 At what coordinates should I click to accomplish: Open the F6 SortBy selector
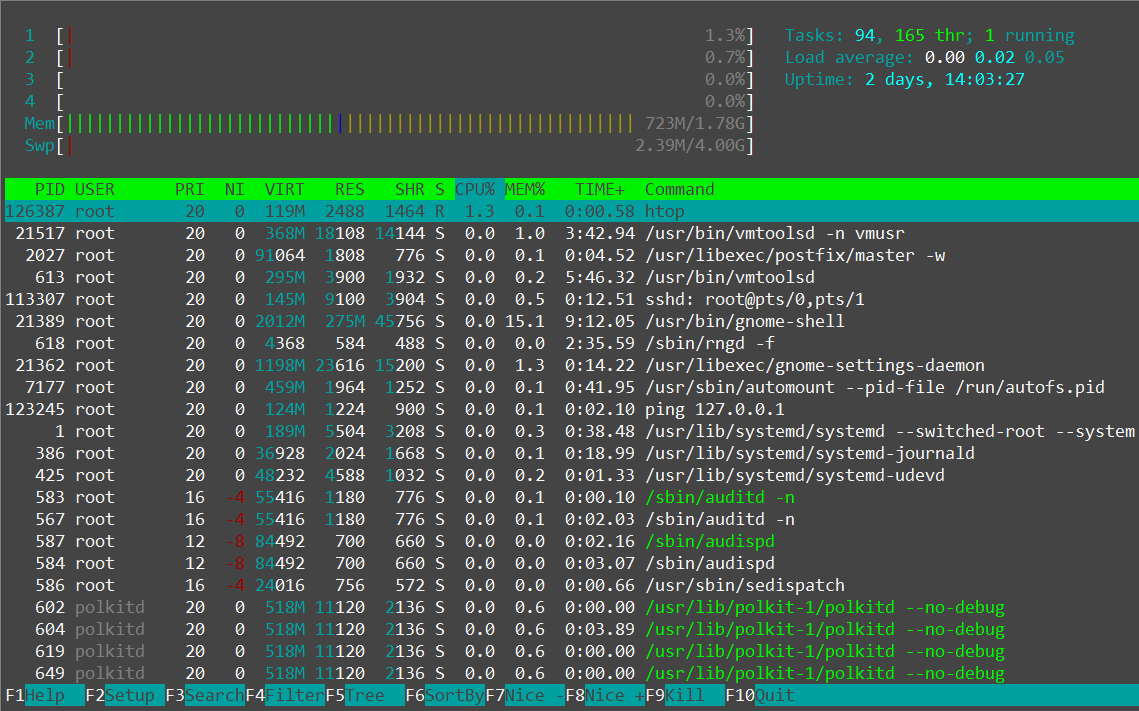click(445, 695)
